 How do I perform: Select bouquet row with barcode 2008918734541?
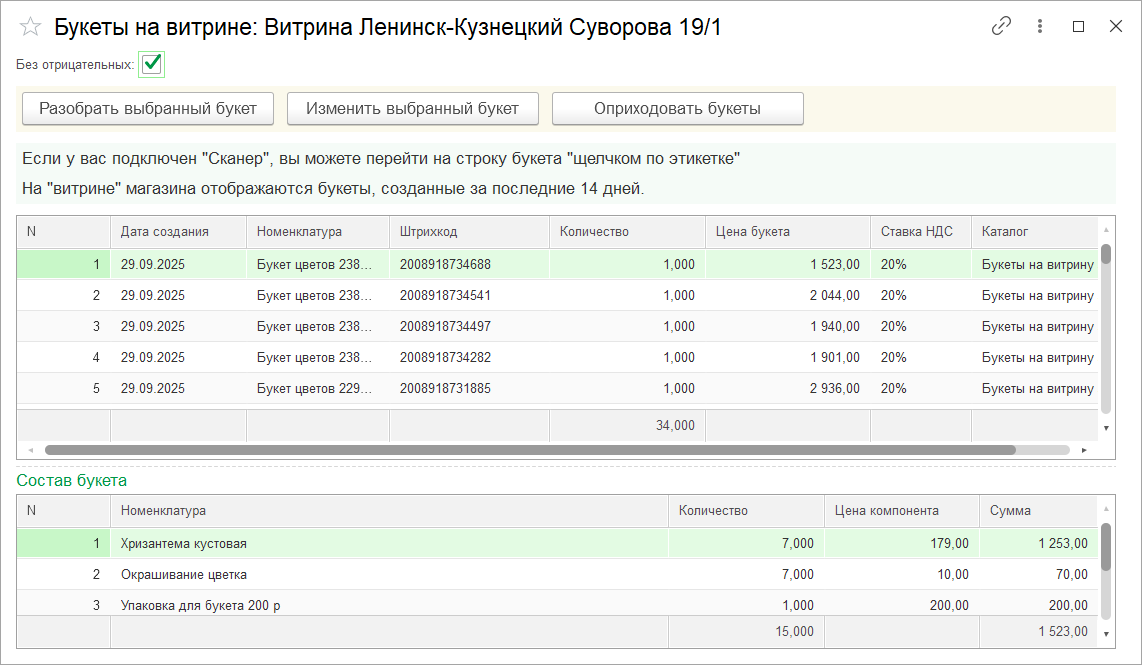pos(445,296)
